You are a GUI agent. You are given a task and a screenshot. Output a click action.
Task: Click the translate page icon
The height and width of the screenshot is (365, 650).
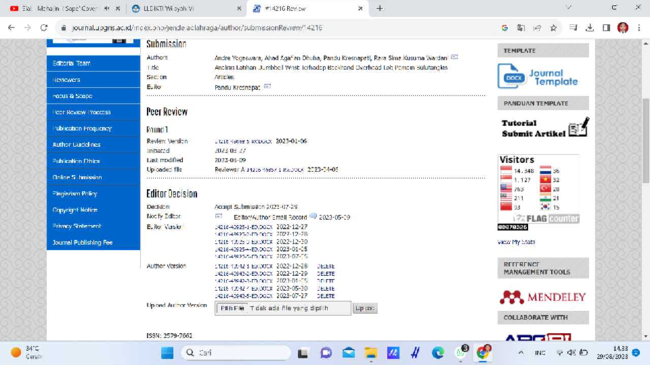521,28
